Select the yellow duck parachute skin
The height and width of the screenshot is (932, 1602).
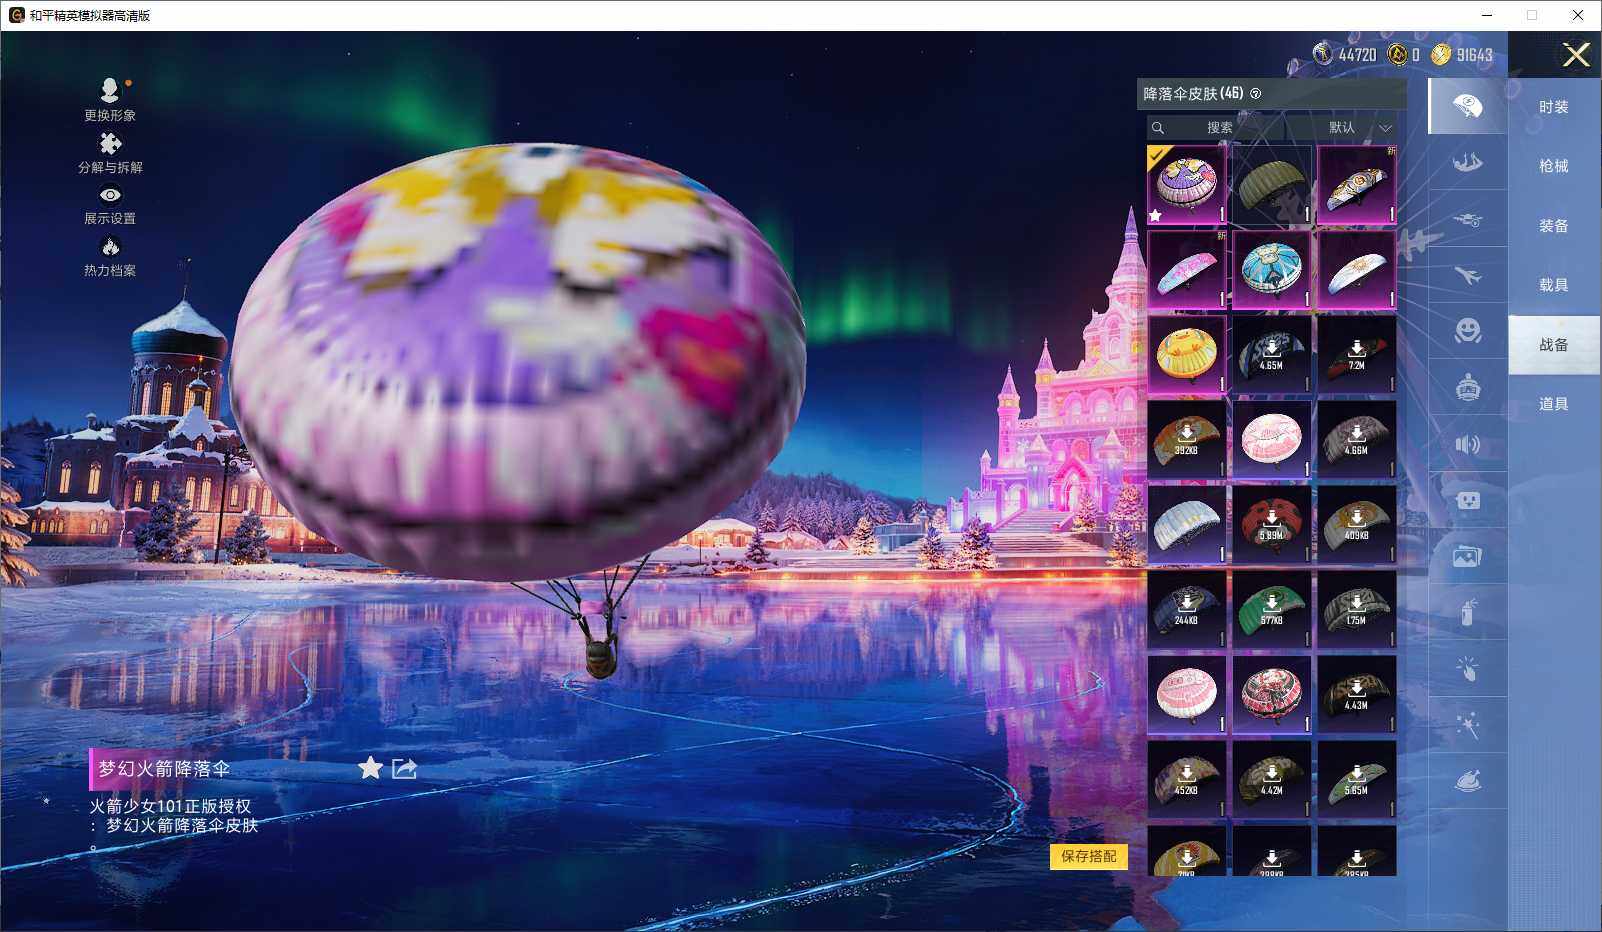(x=1186, y=354)
